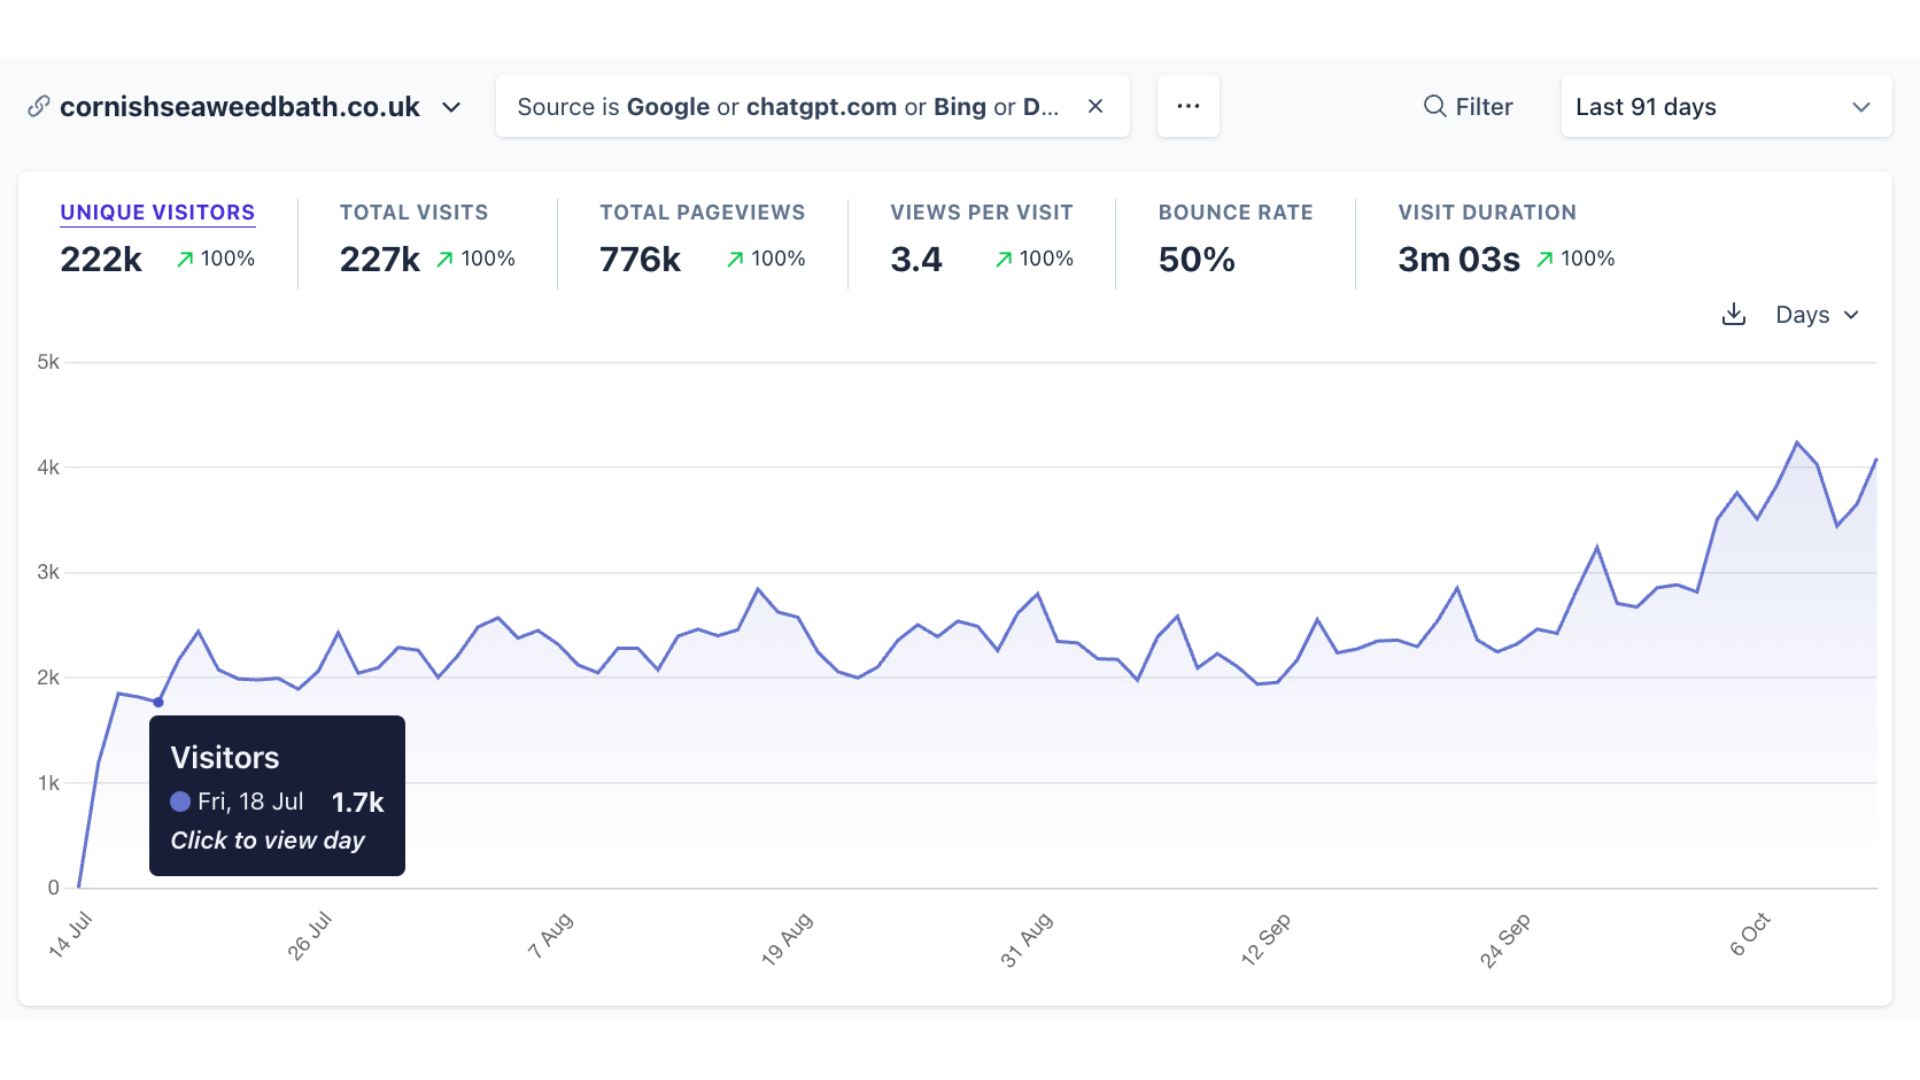Viewport: 1920px width, 1080px height.
Task: Click the chart peak near 6 Oct
Action: click(1797, 440)
